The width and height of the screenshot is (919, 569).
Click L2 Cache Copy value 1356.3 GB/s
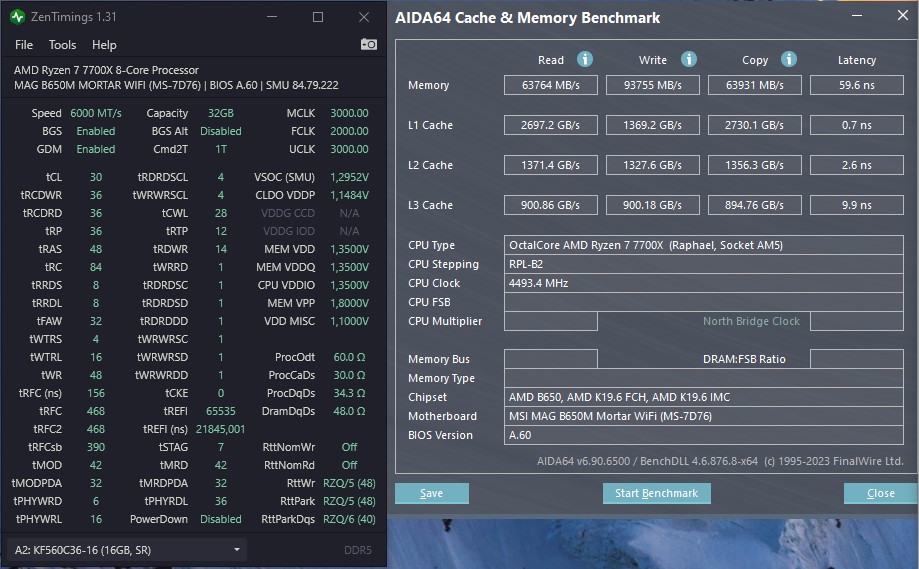click(754, 165)
